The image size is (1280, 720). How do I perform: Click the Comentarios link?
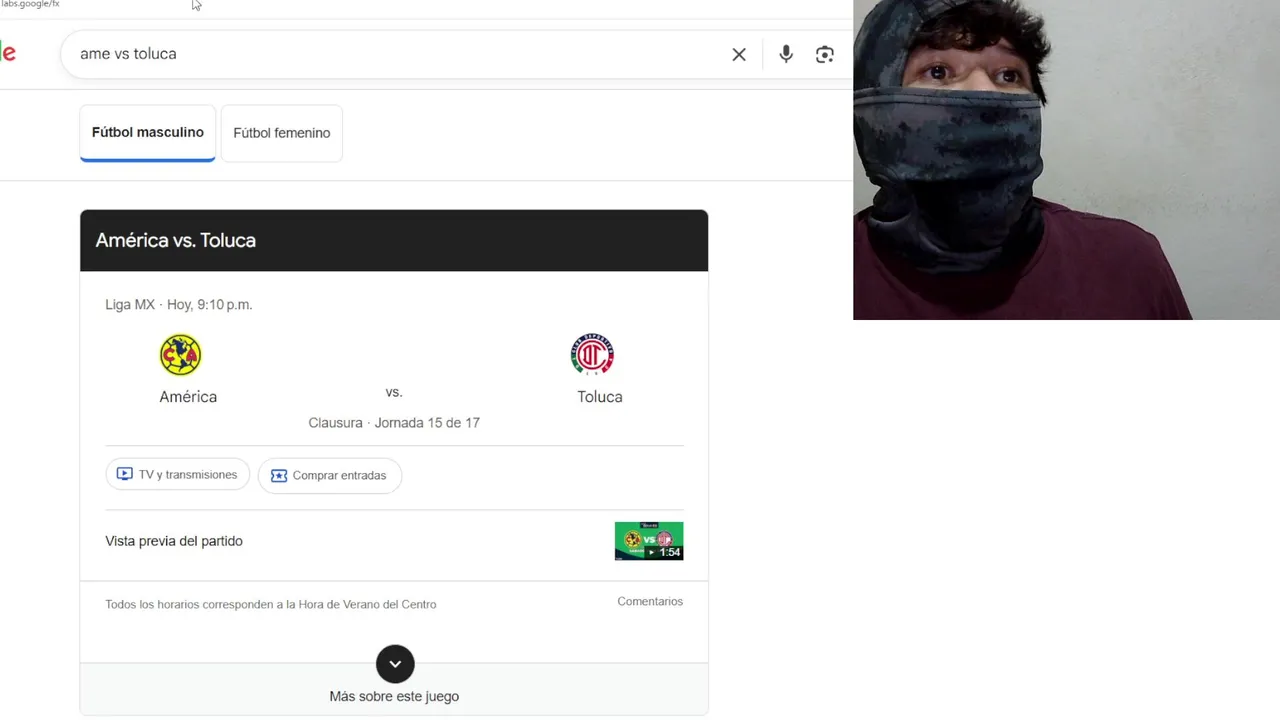point(650,602)
